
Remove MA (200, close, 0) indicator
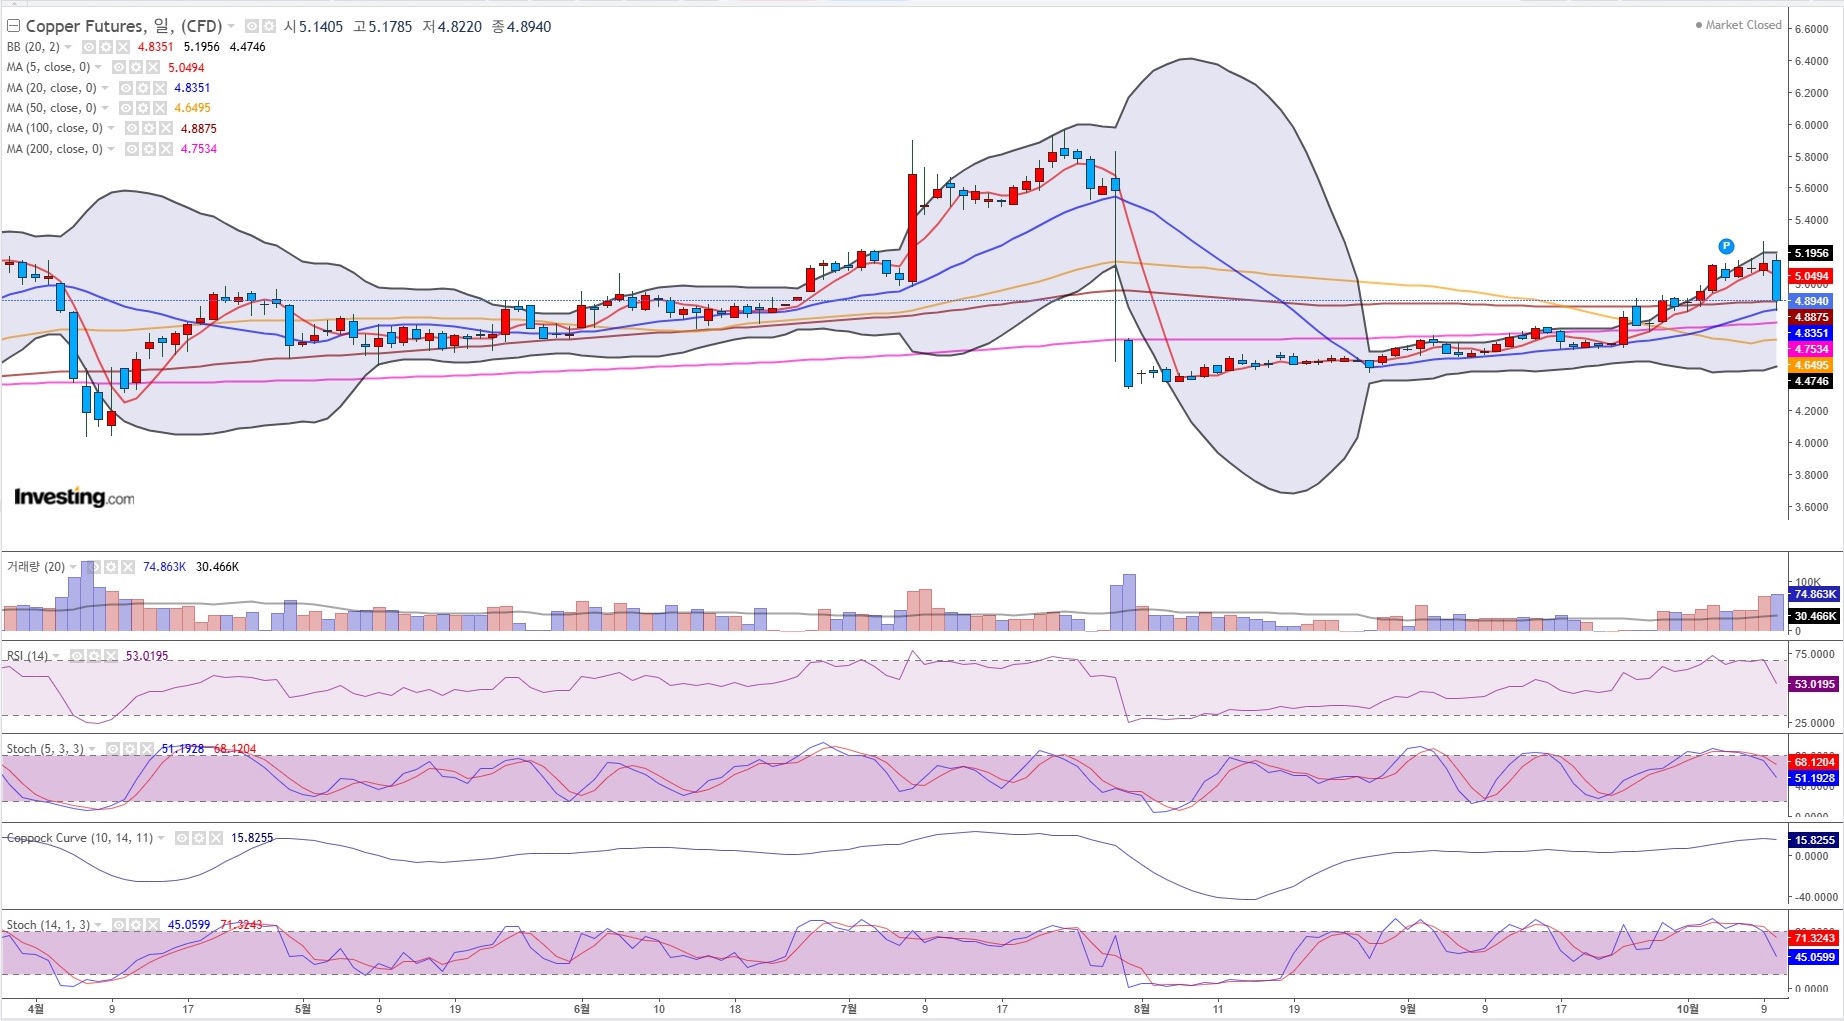pos(166,149)
